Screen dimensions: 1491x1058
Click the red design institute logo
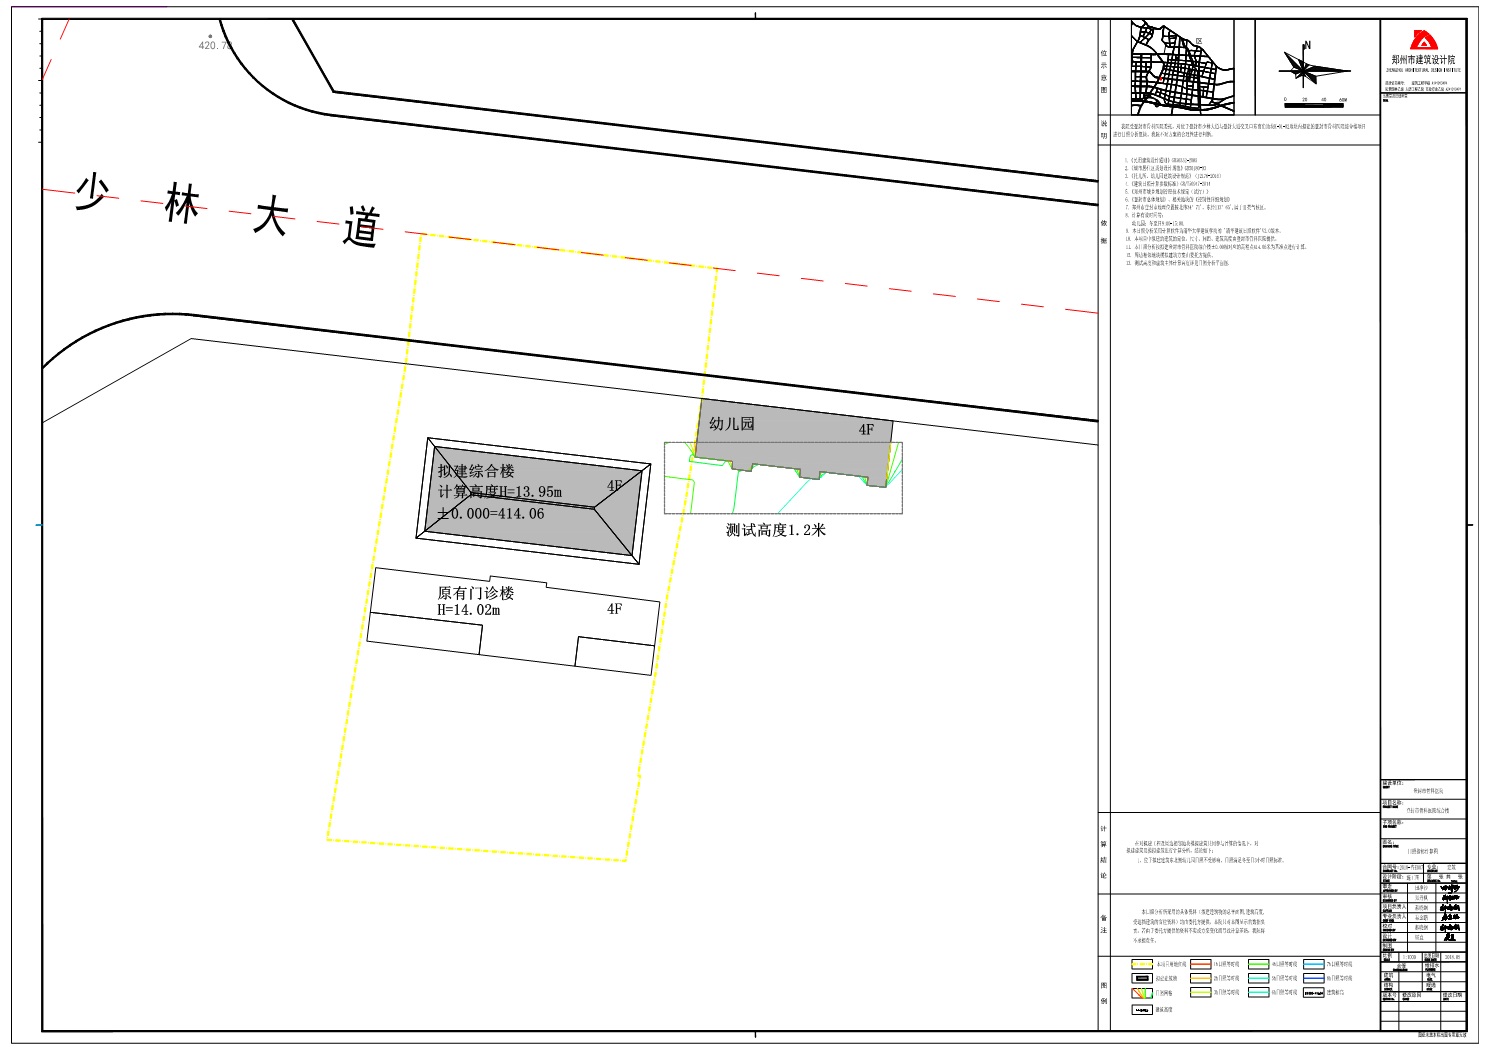coord(1423,41)
